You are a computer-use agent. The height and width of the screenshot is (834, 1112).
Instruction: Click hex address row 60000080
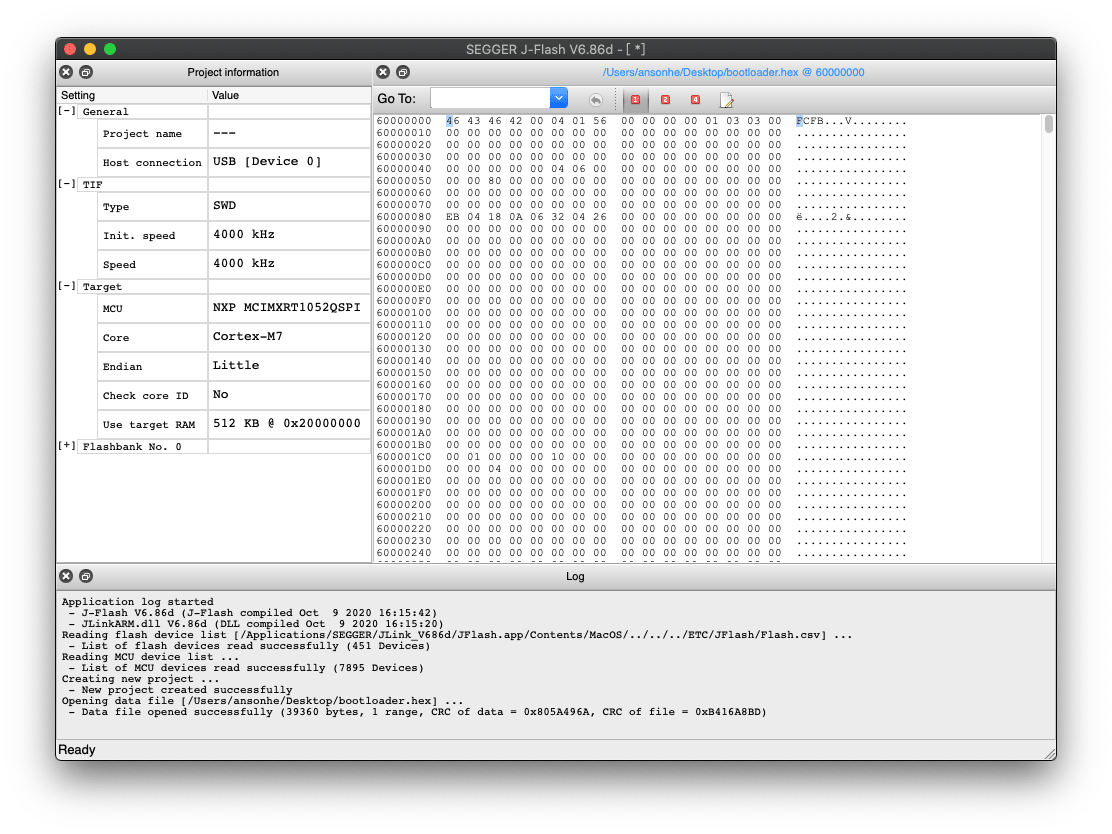pos(404,217)
